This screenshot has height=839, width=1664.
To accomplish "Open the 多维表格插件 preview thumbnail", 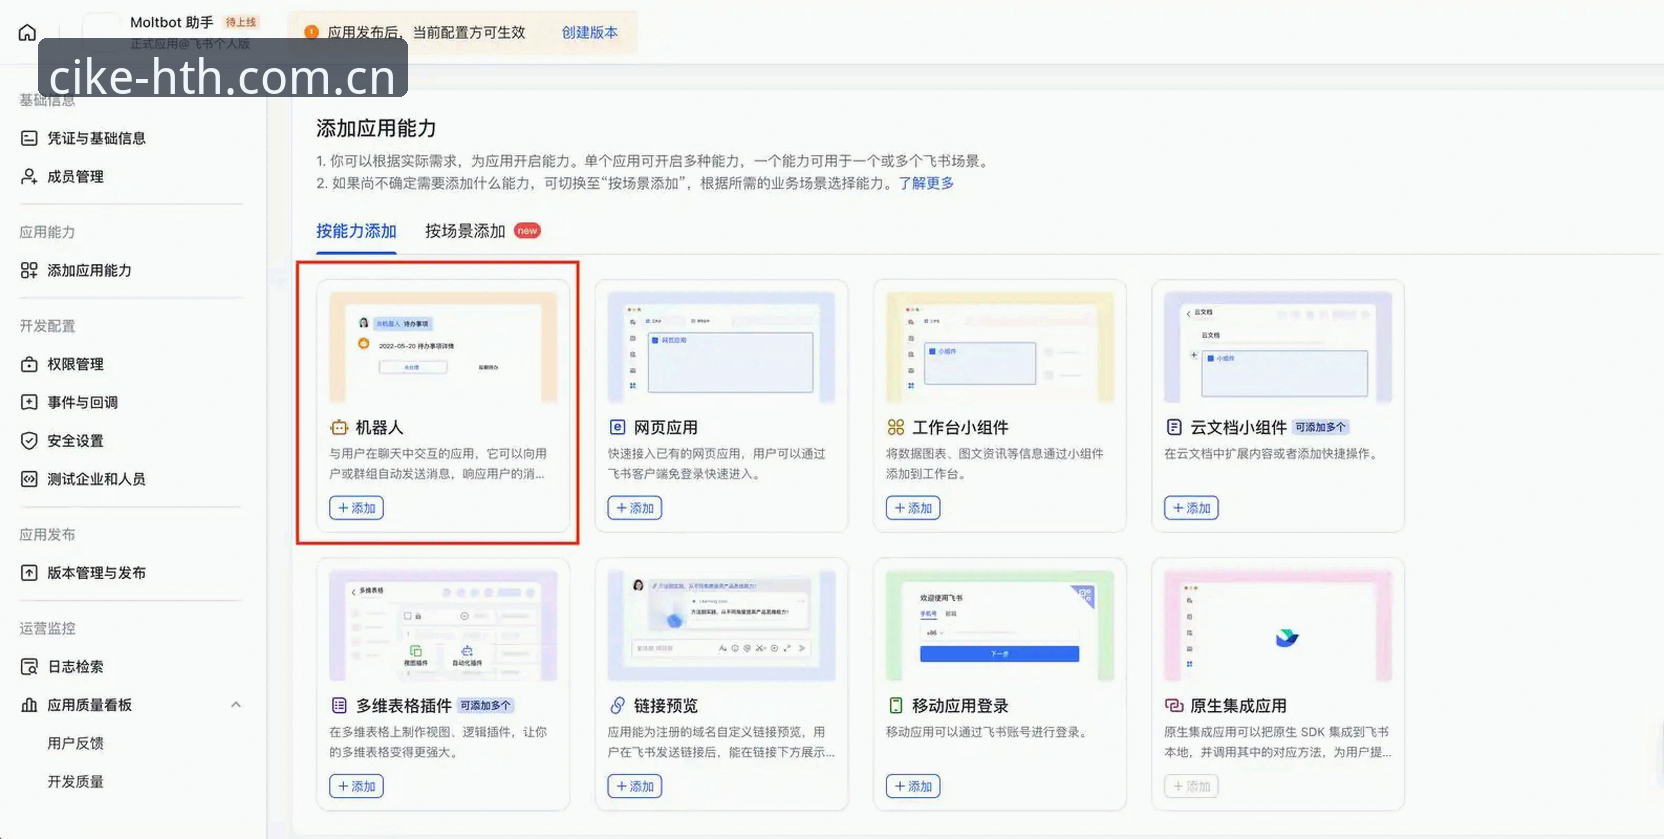I will point(443,625).
